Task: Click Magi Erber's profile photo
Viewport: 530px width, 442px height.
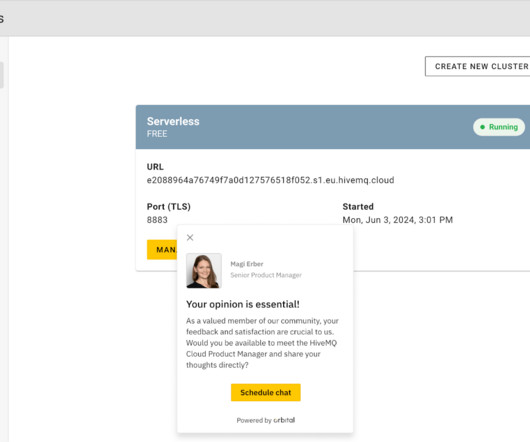Action: click(x=204, y=271)
